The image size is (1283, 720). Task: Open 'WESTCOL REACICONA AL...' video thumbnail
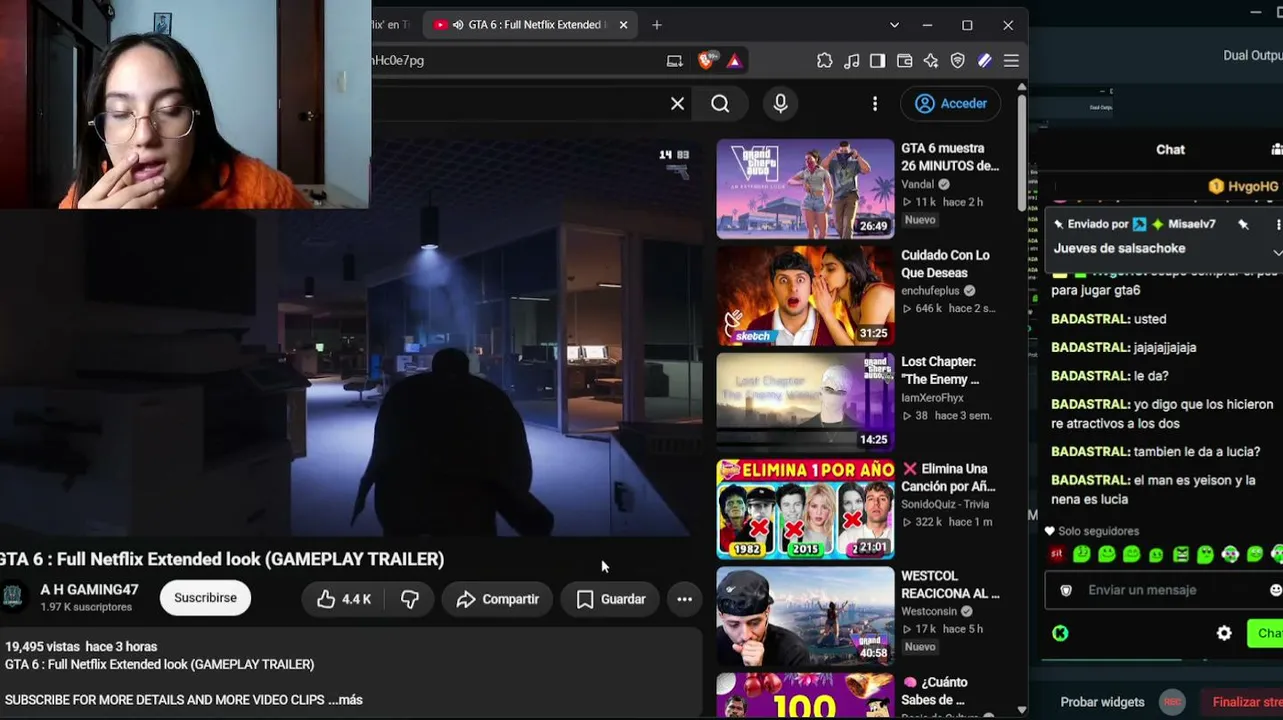tap(805, 616)
